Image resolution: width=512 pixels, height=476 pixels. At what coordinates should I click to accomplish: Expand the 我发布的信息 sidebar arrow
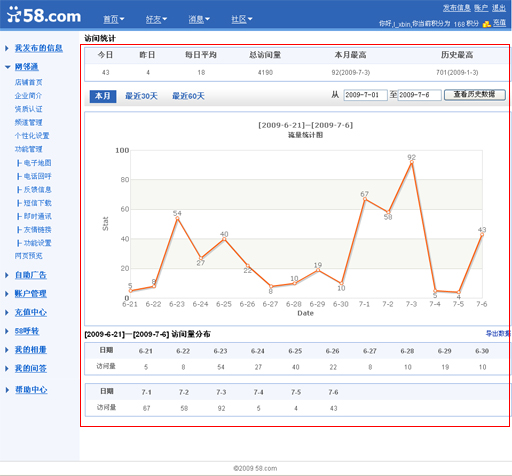(7, 48)
